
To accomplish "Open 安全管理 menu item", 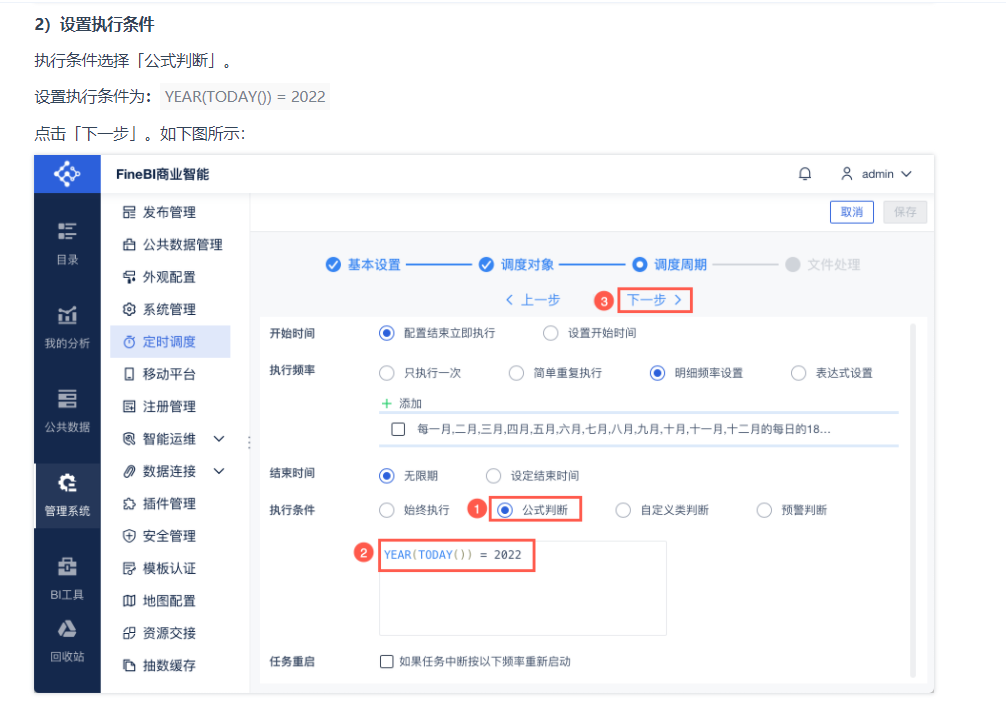I will pyautogui.click(x=169, y=536).
